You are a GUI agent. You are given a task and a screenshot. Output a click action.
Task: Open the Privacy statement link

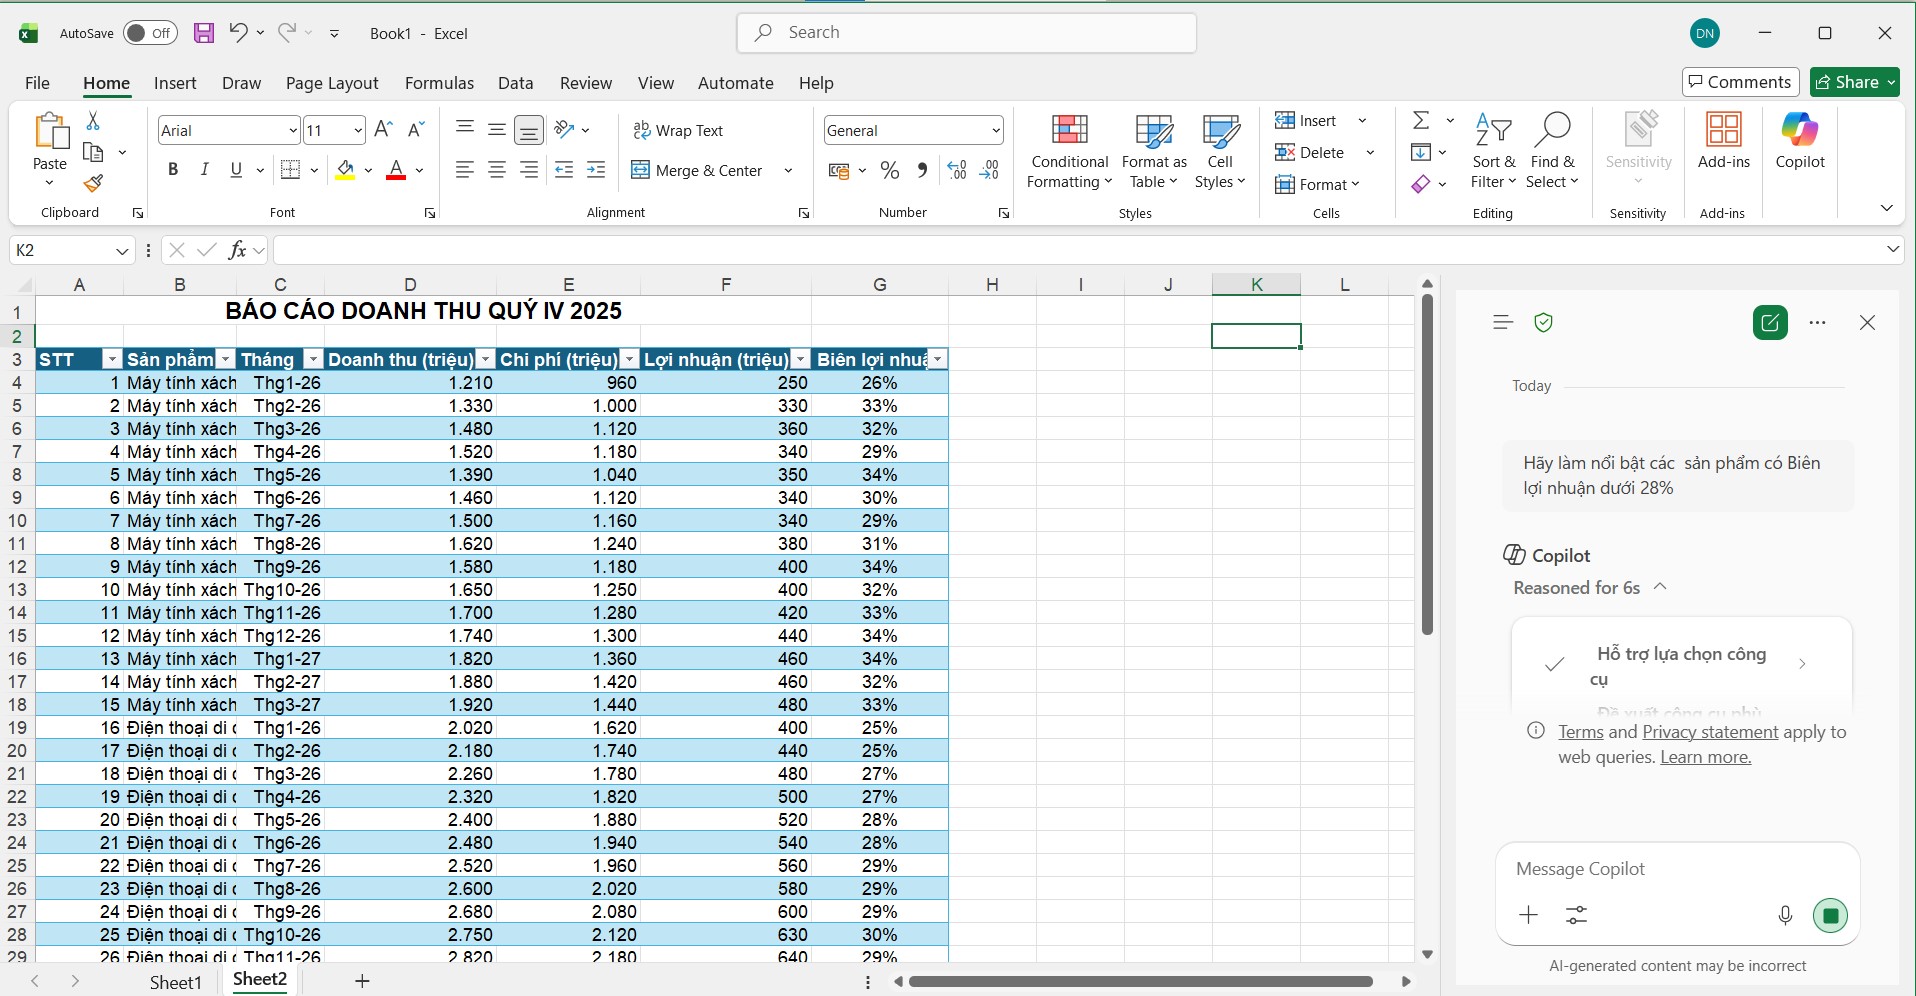(x=1710, y=732)
